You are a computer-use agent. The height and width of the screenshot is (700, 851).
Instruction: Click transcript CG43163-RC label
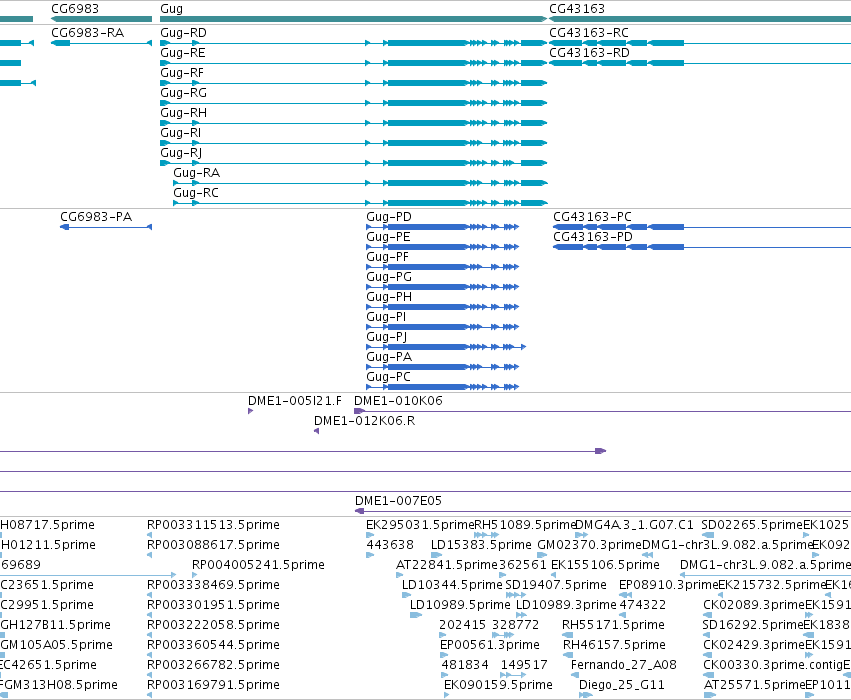tap(589, 33)
